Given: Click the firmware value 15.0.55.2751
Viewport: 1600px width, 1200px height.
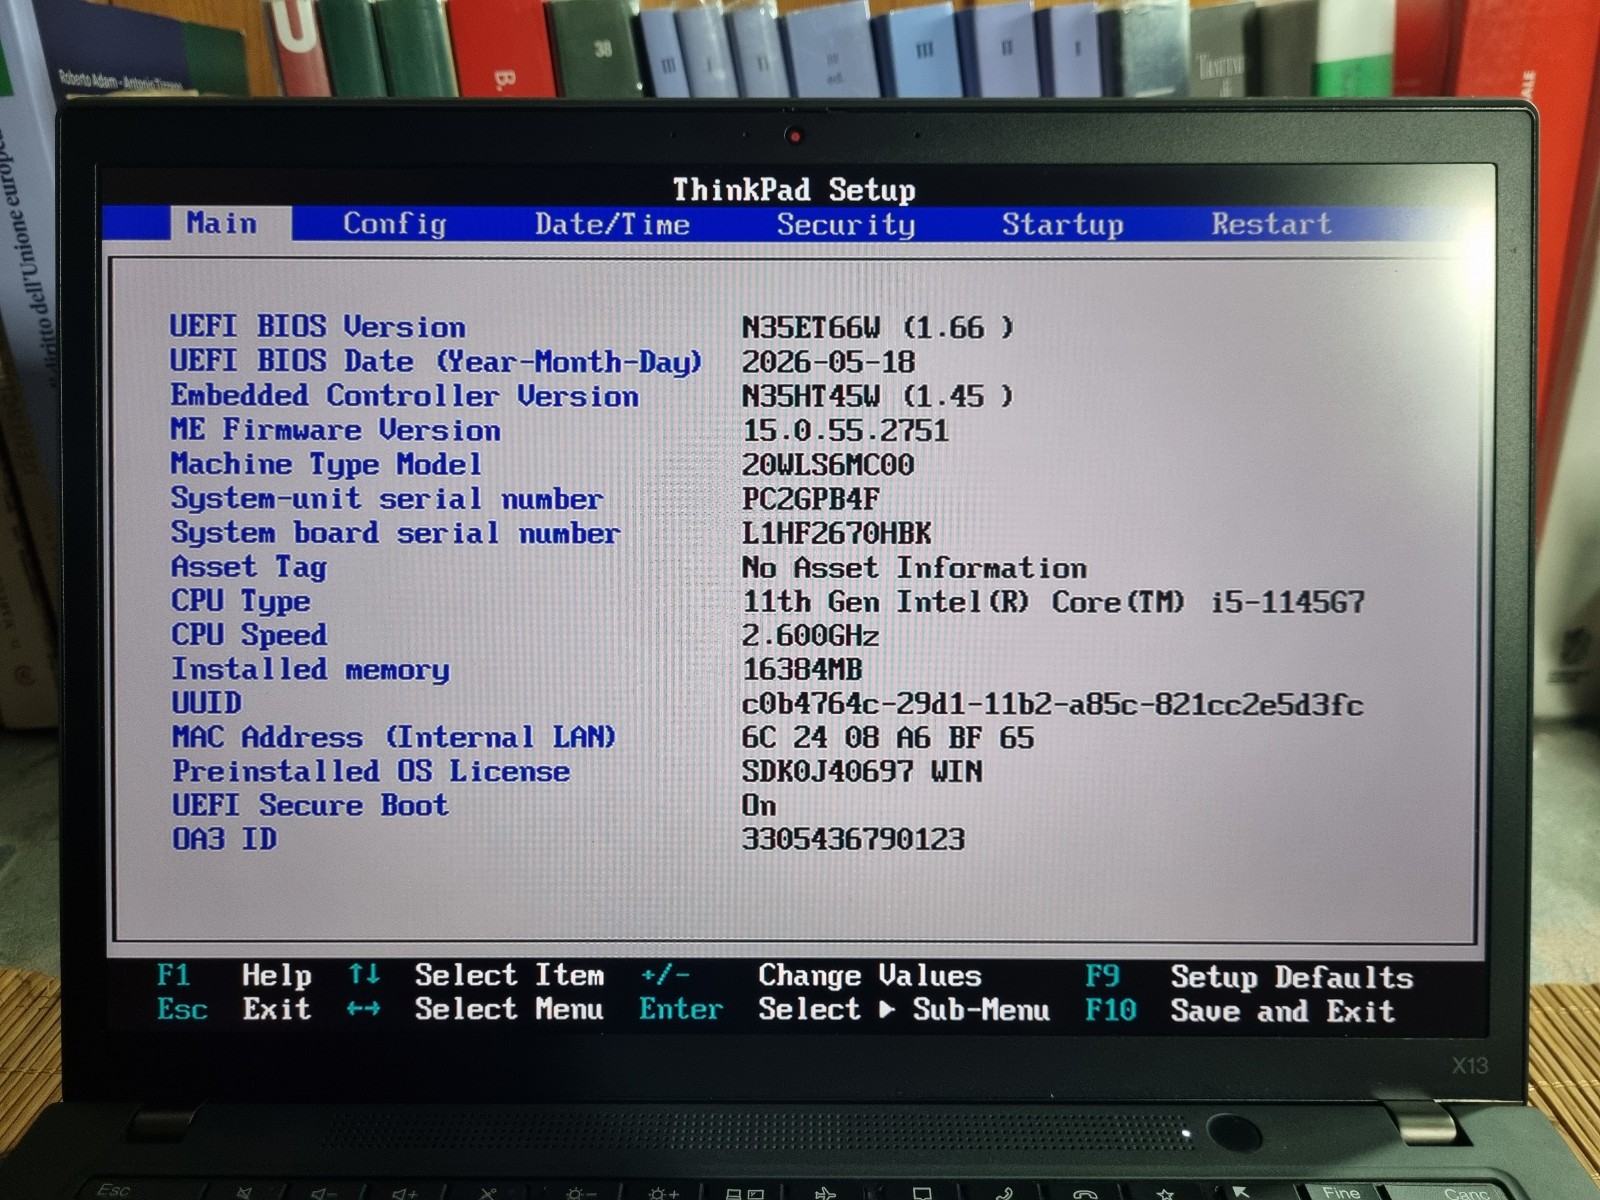Looking at the screenshot, I should [x=845, y=431].
